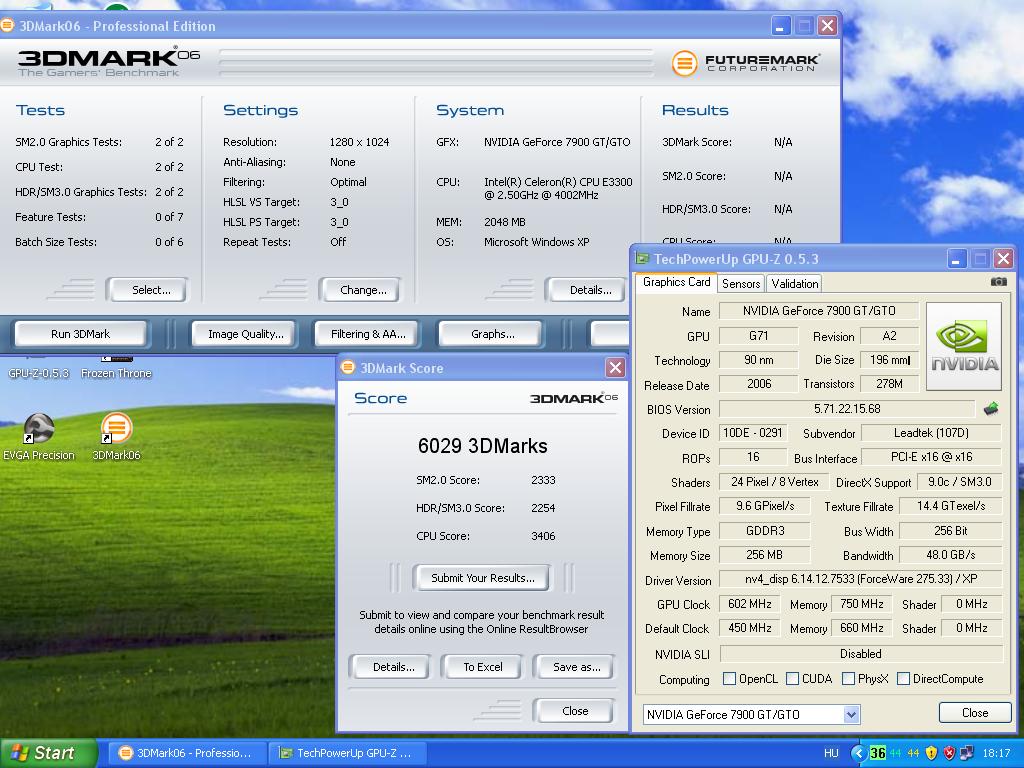This screenshot has width=1024, height=768.
Task: Click Save as... button
Action: (575, 667)
